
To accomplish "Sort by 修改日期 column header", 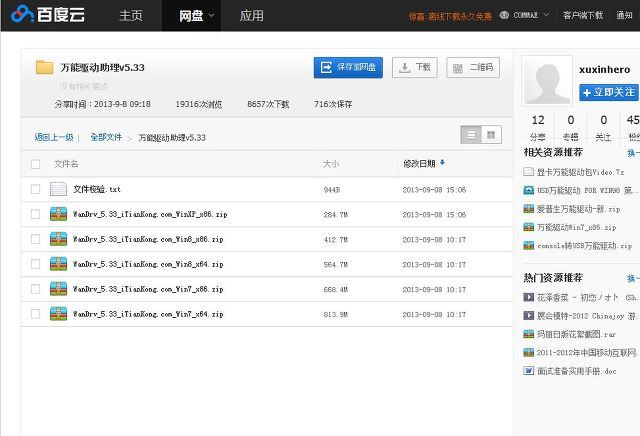I will (x=419, y=164).
